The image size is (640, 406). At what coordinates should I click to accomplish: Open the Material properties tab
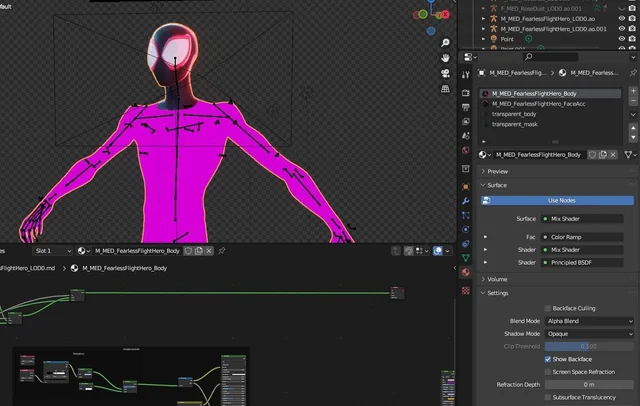(x=466, y=272)
